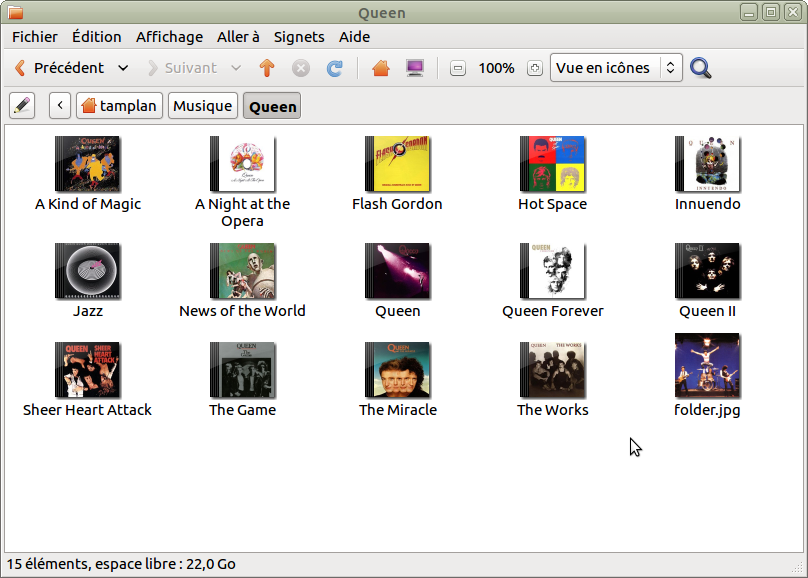Open the Signets menu
808x578 pixels.
tap(299, 37)
